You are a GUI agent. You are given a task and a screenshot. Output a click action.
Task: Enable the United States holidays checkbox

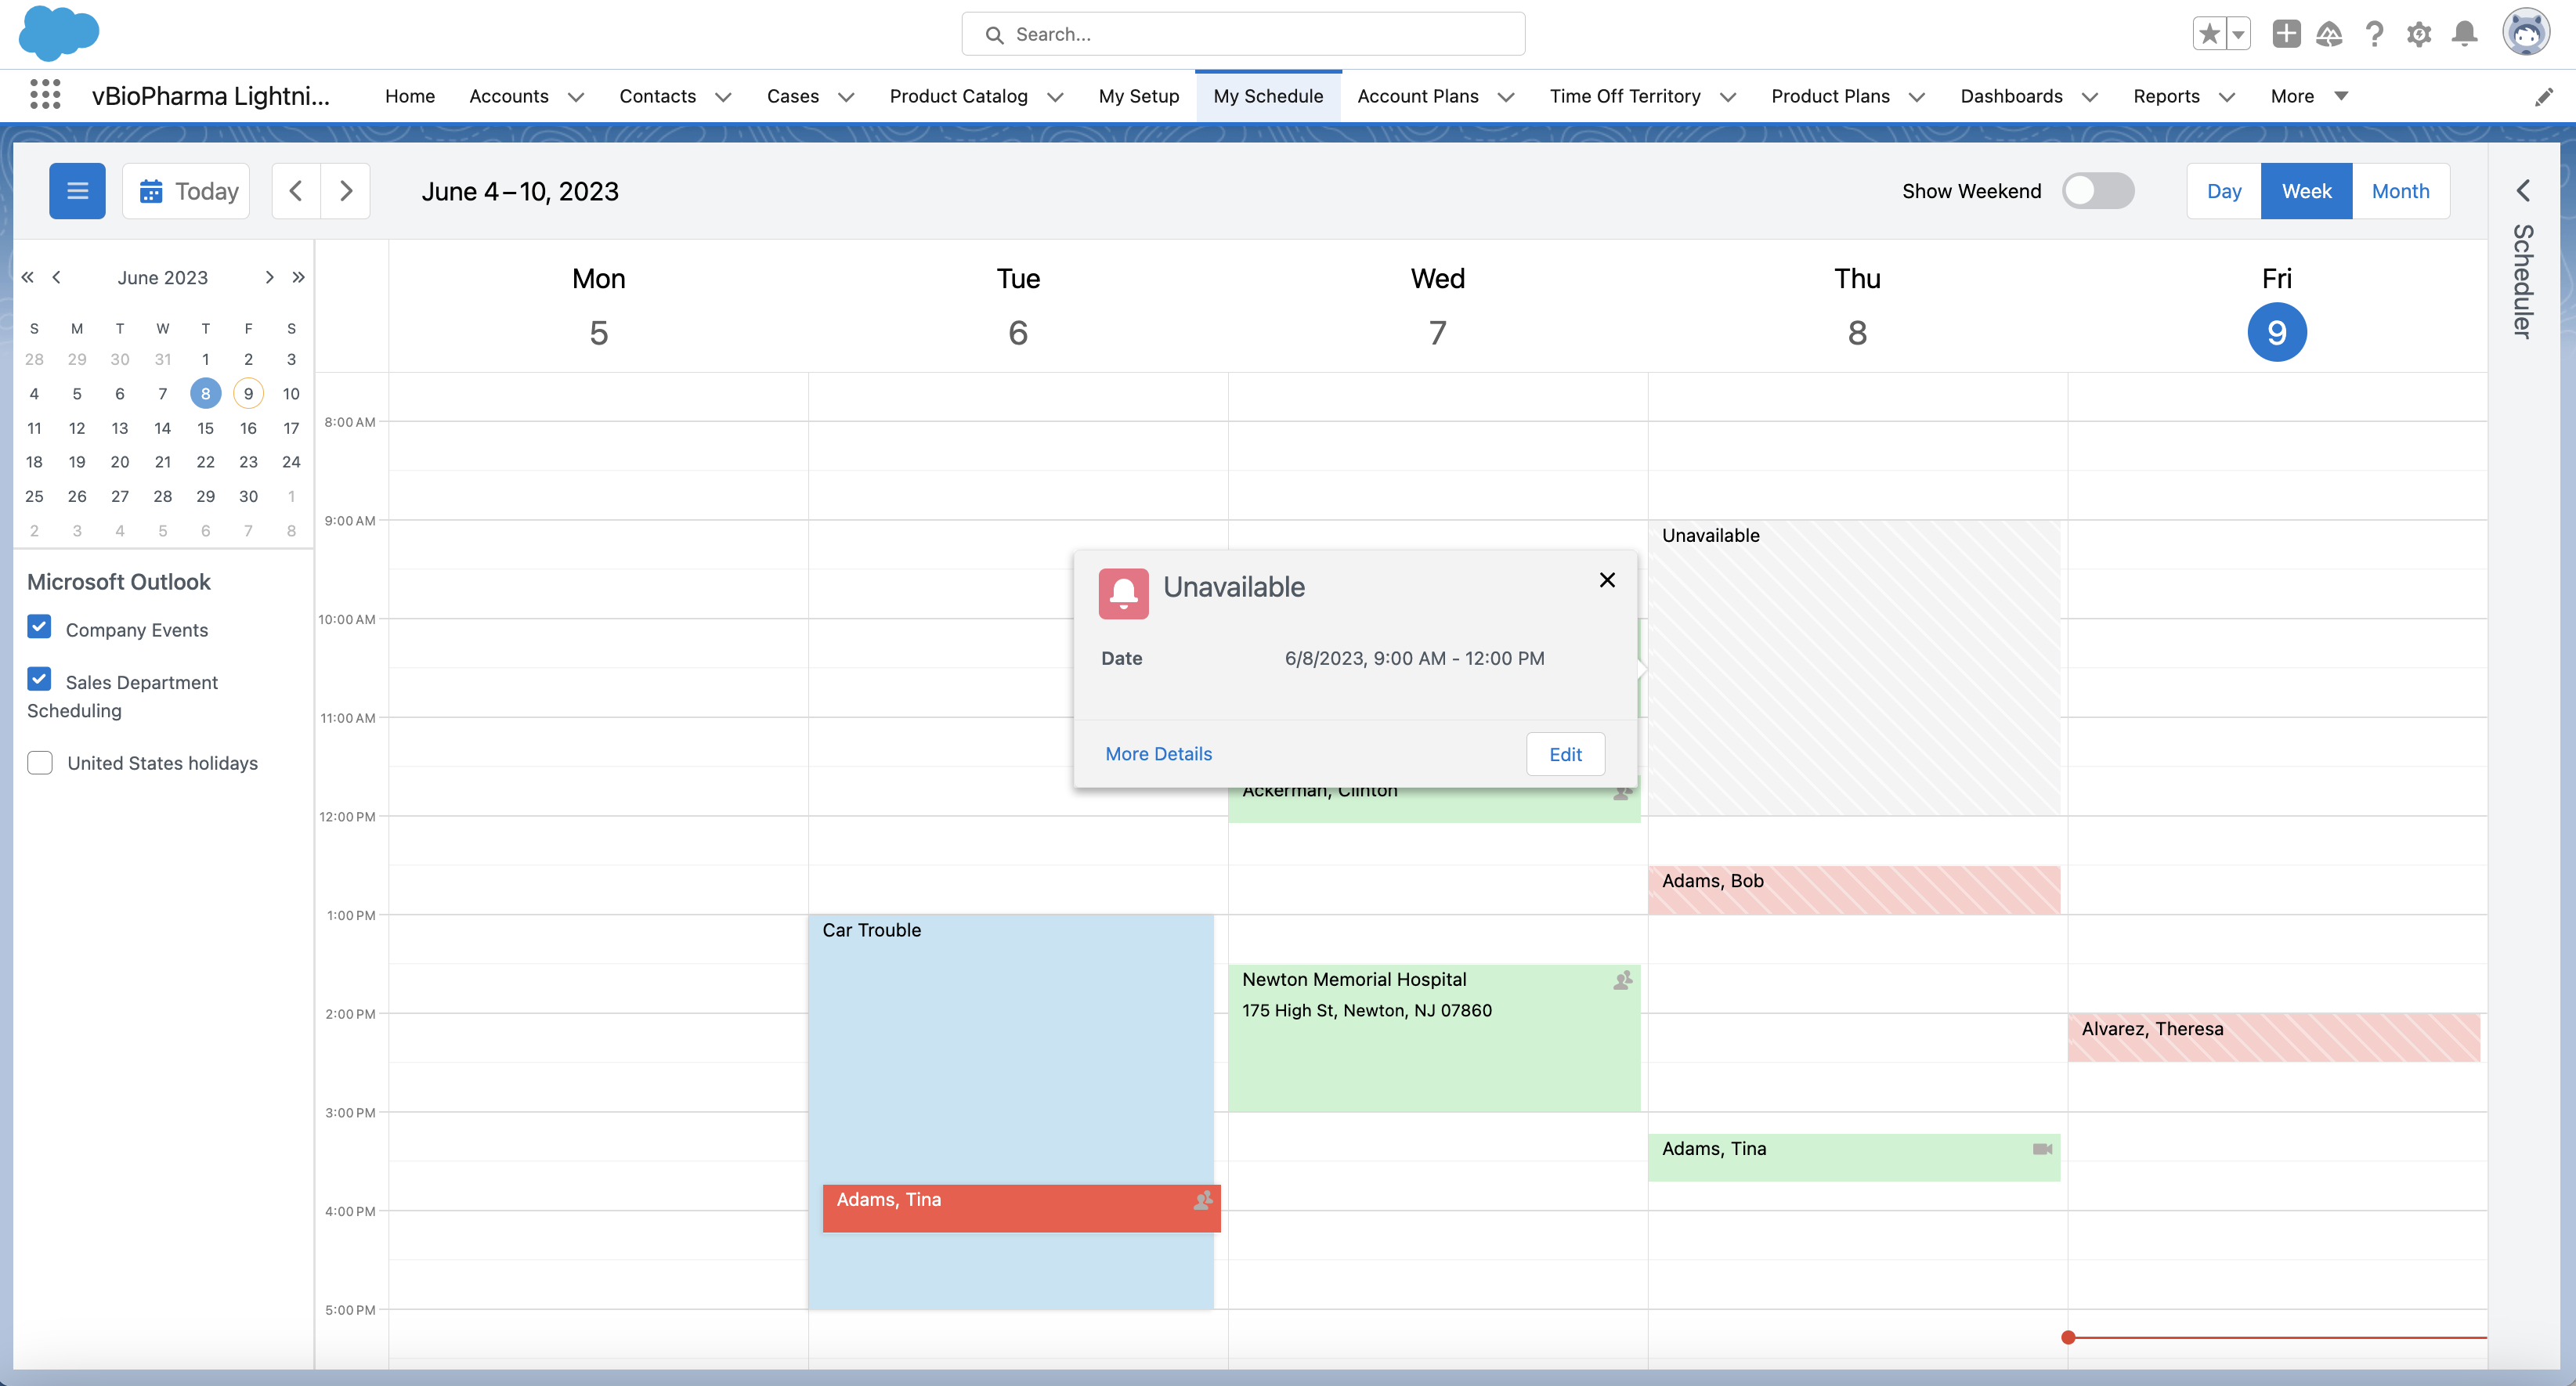(40, 762)
